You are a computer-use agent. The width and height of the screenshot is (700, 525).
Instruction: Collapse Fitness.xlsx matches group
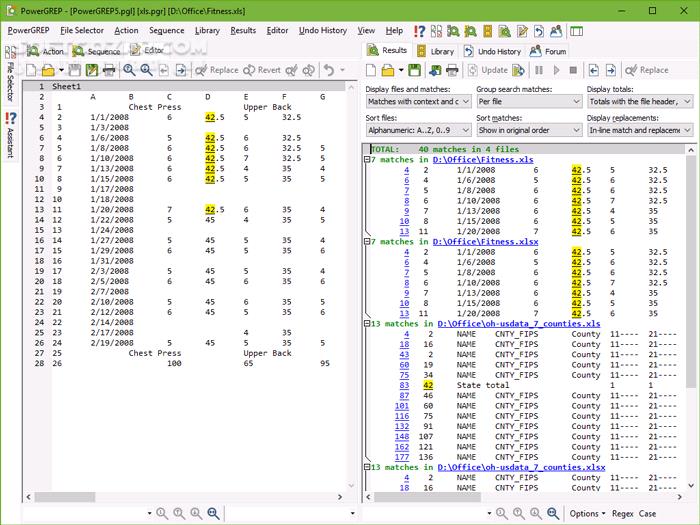click(367, 242)
